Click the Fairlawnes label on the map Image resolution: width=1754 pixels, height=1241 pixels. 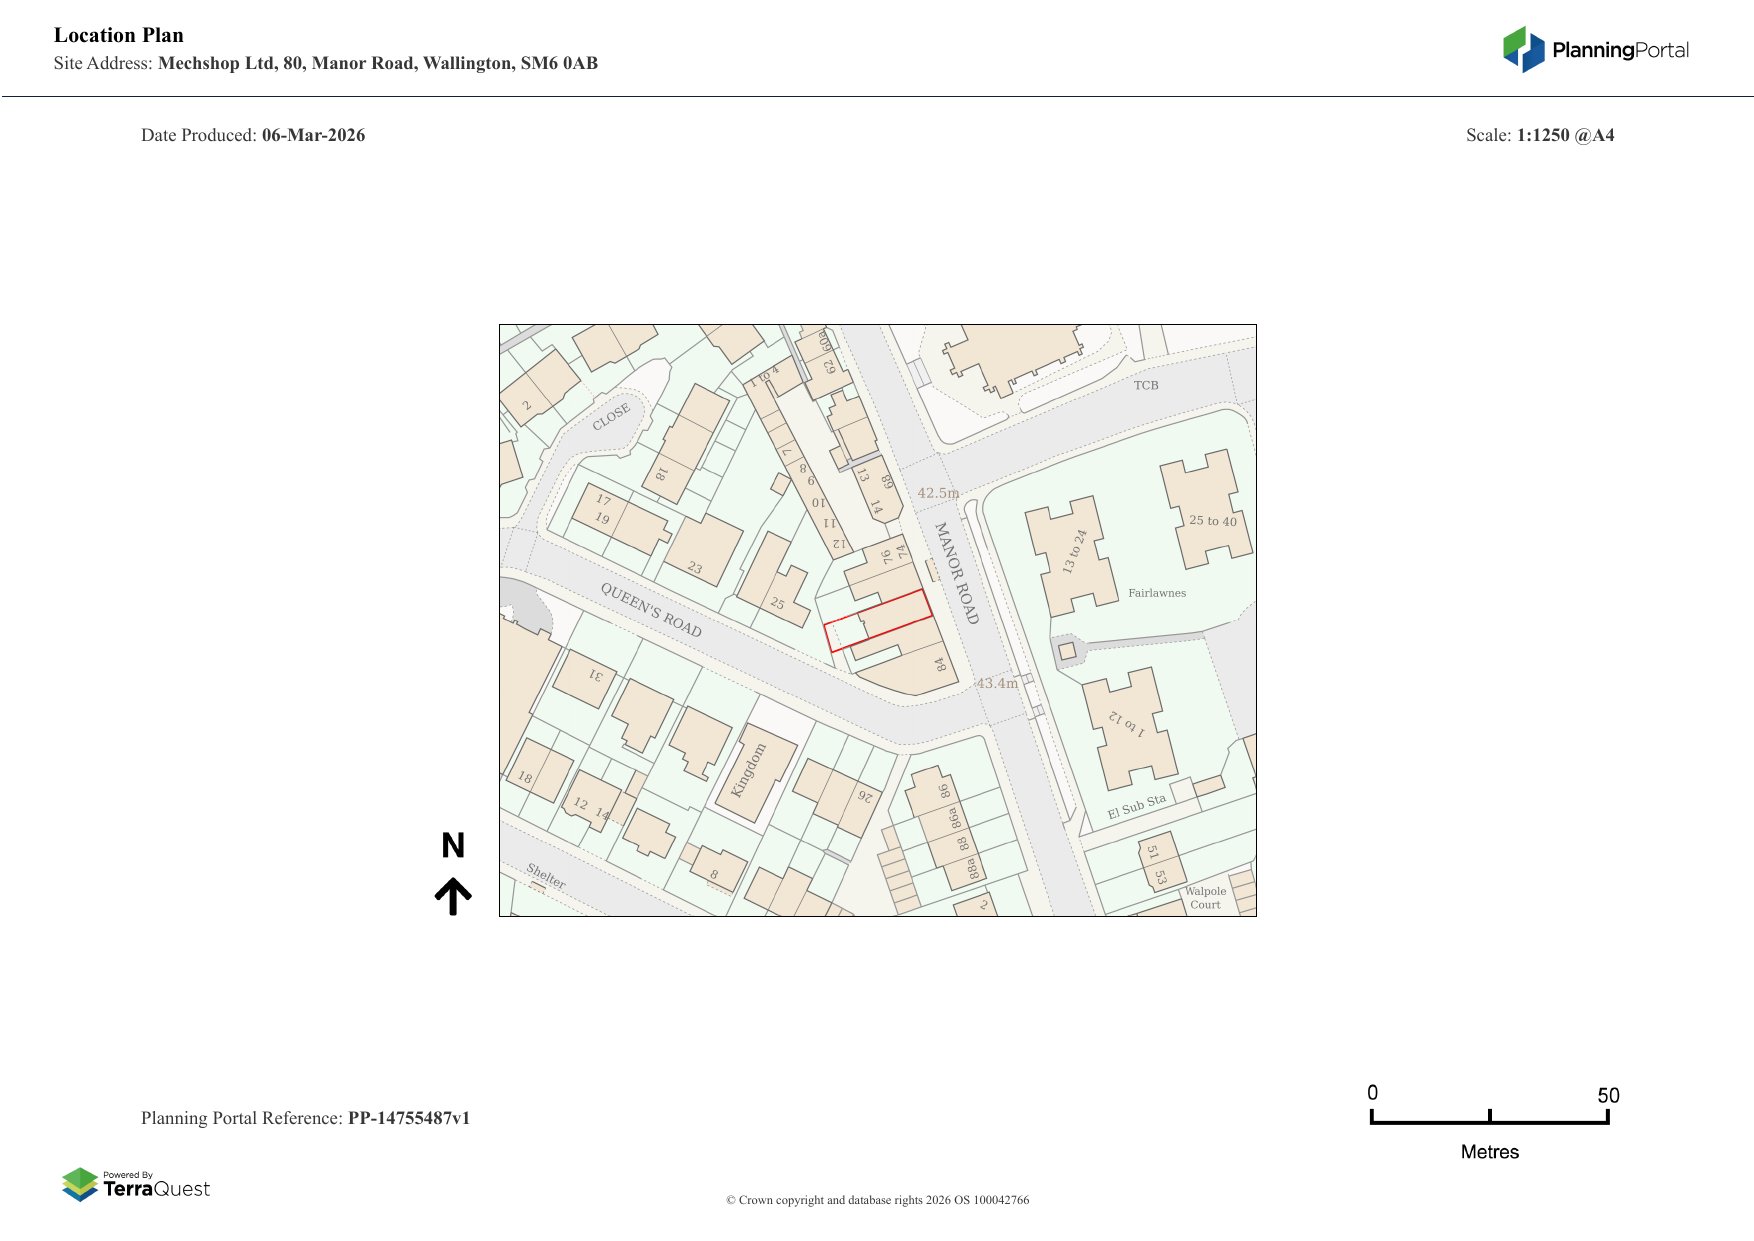click(1157, 593)
